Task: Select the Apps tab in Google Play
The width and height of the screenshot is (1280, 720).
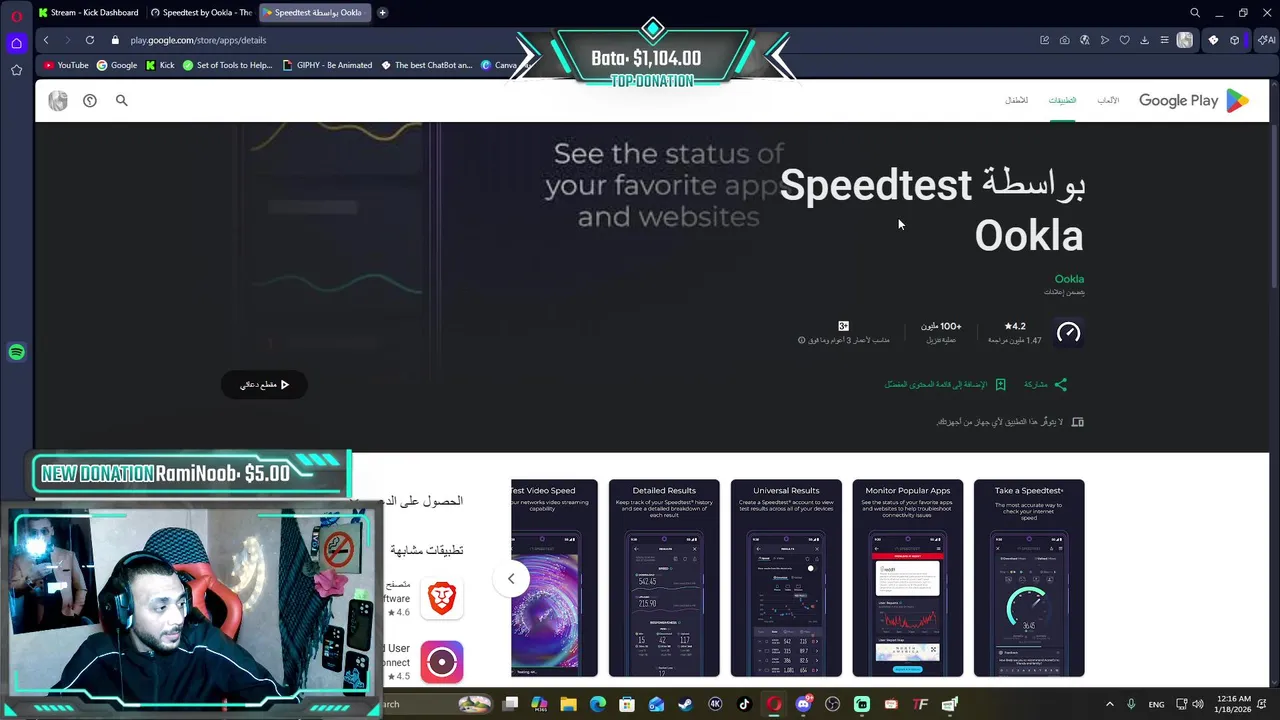Action: click(1062, 100)
